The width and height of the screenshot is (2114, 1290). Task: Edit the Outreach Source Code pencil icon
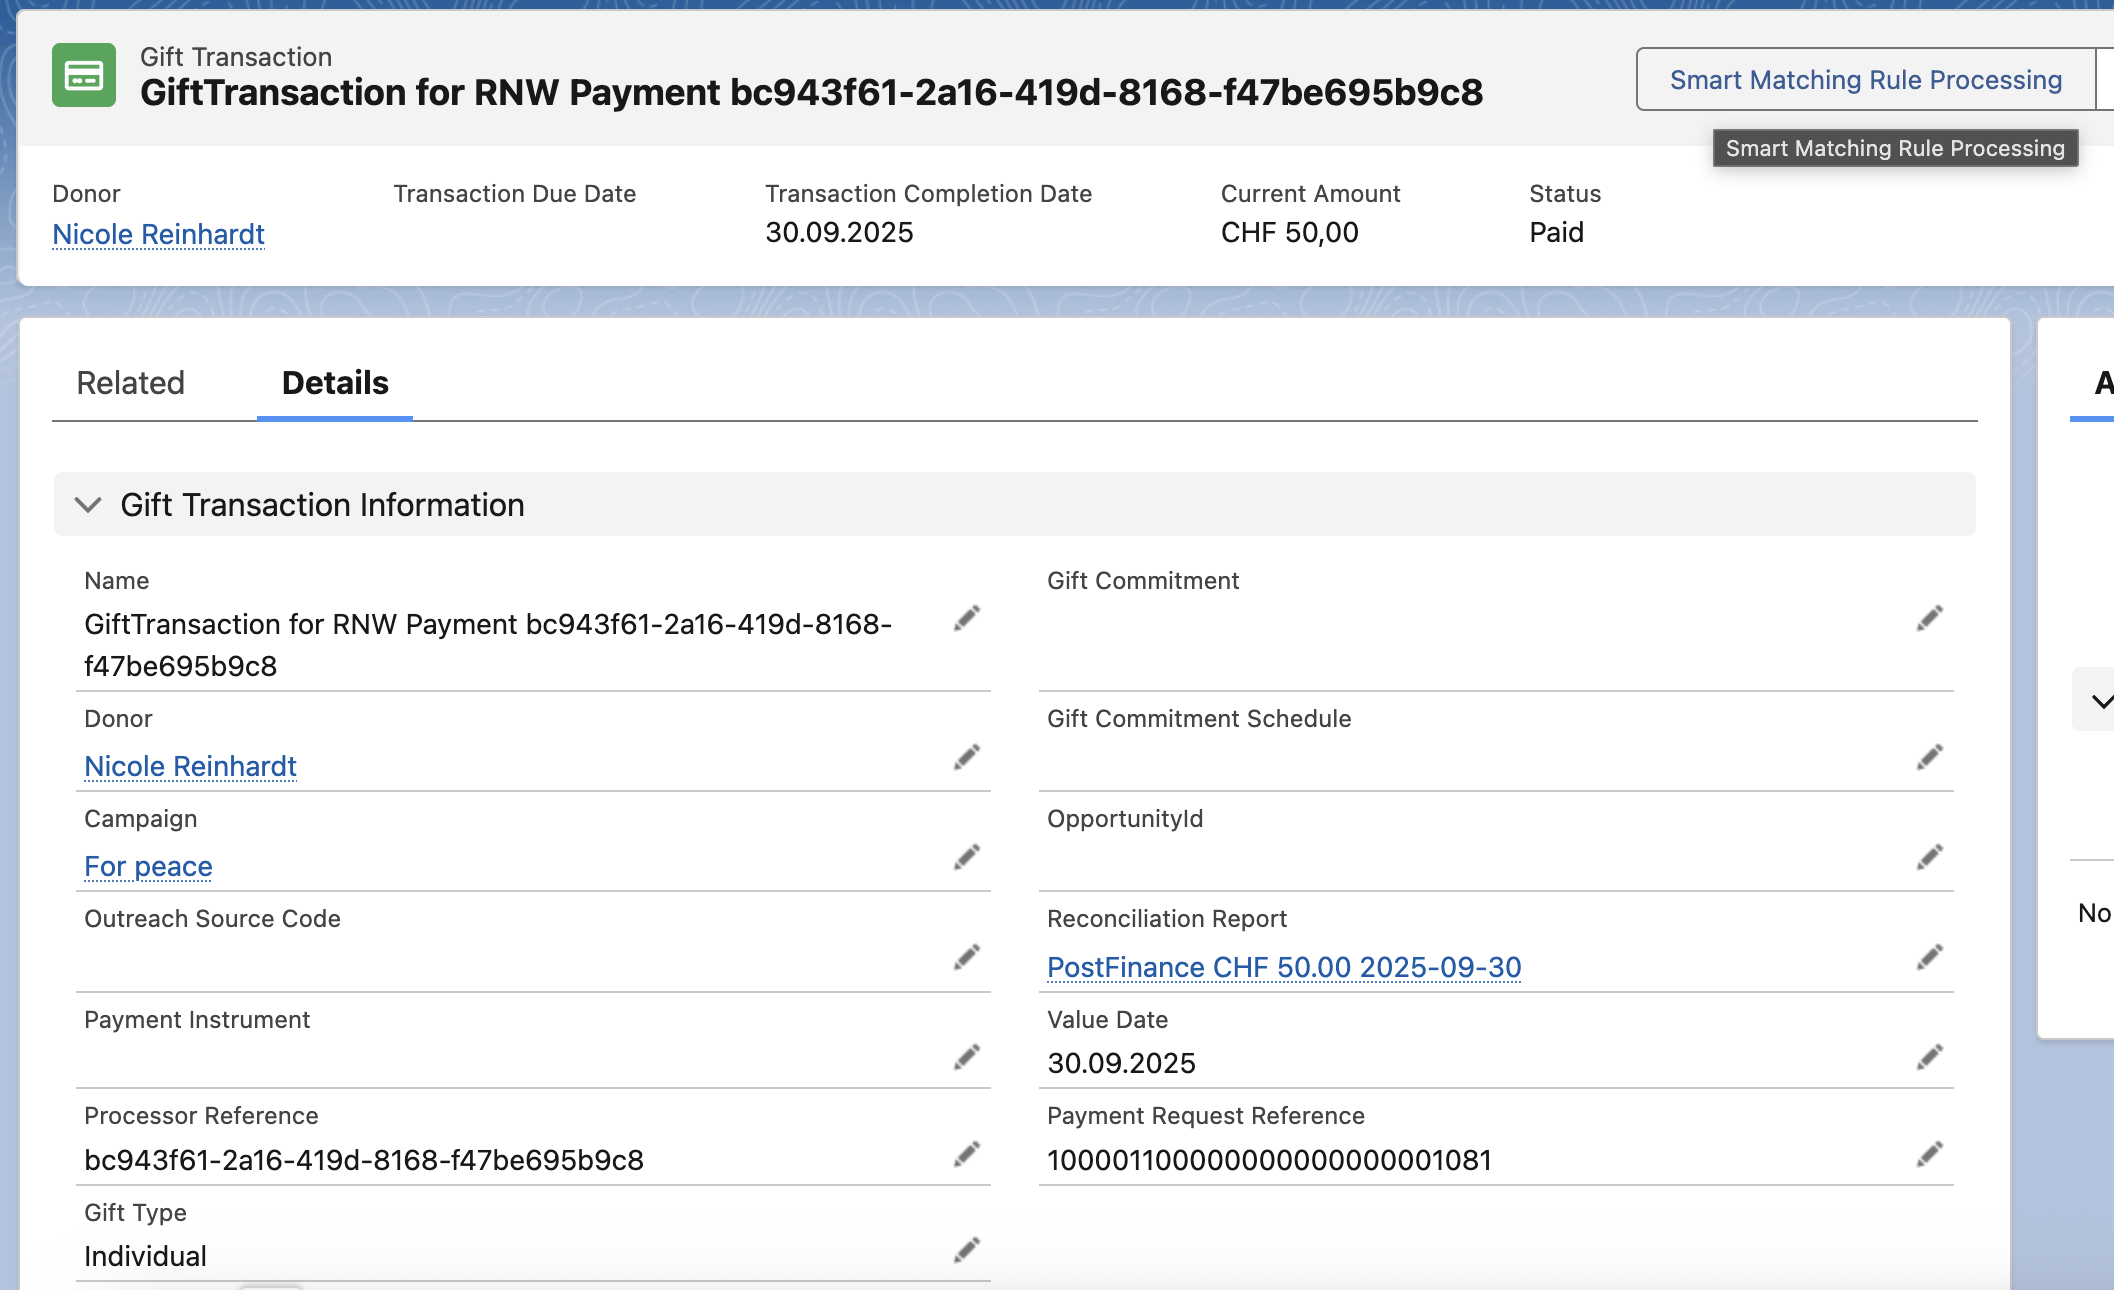click(966, 957)
